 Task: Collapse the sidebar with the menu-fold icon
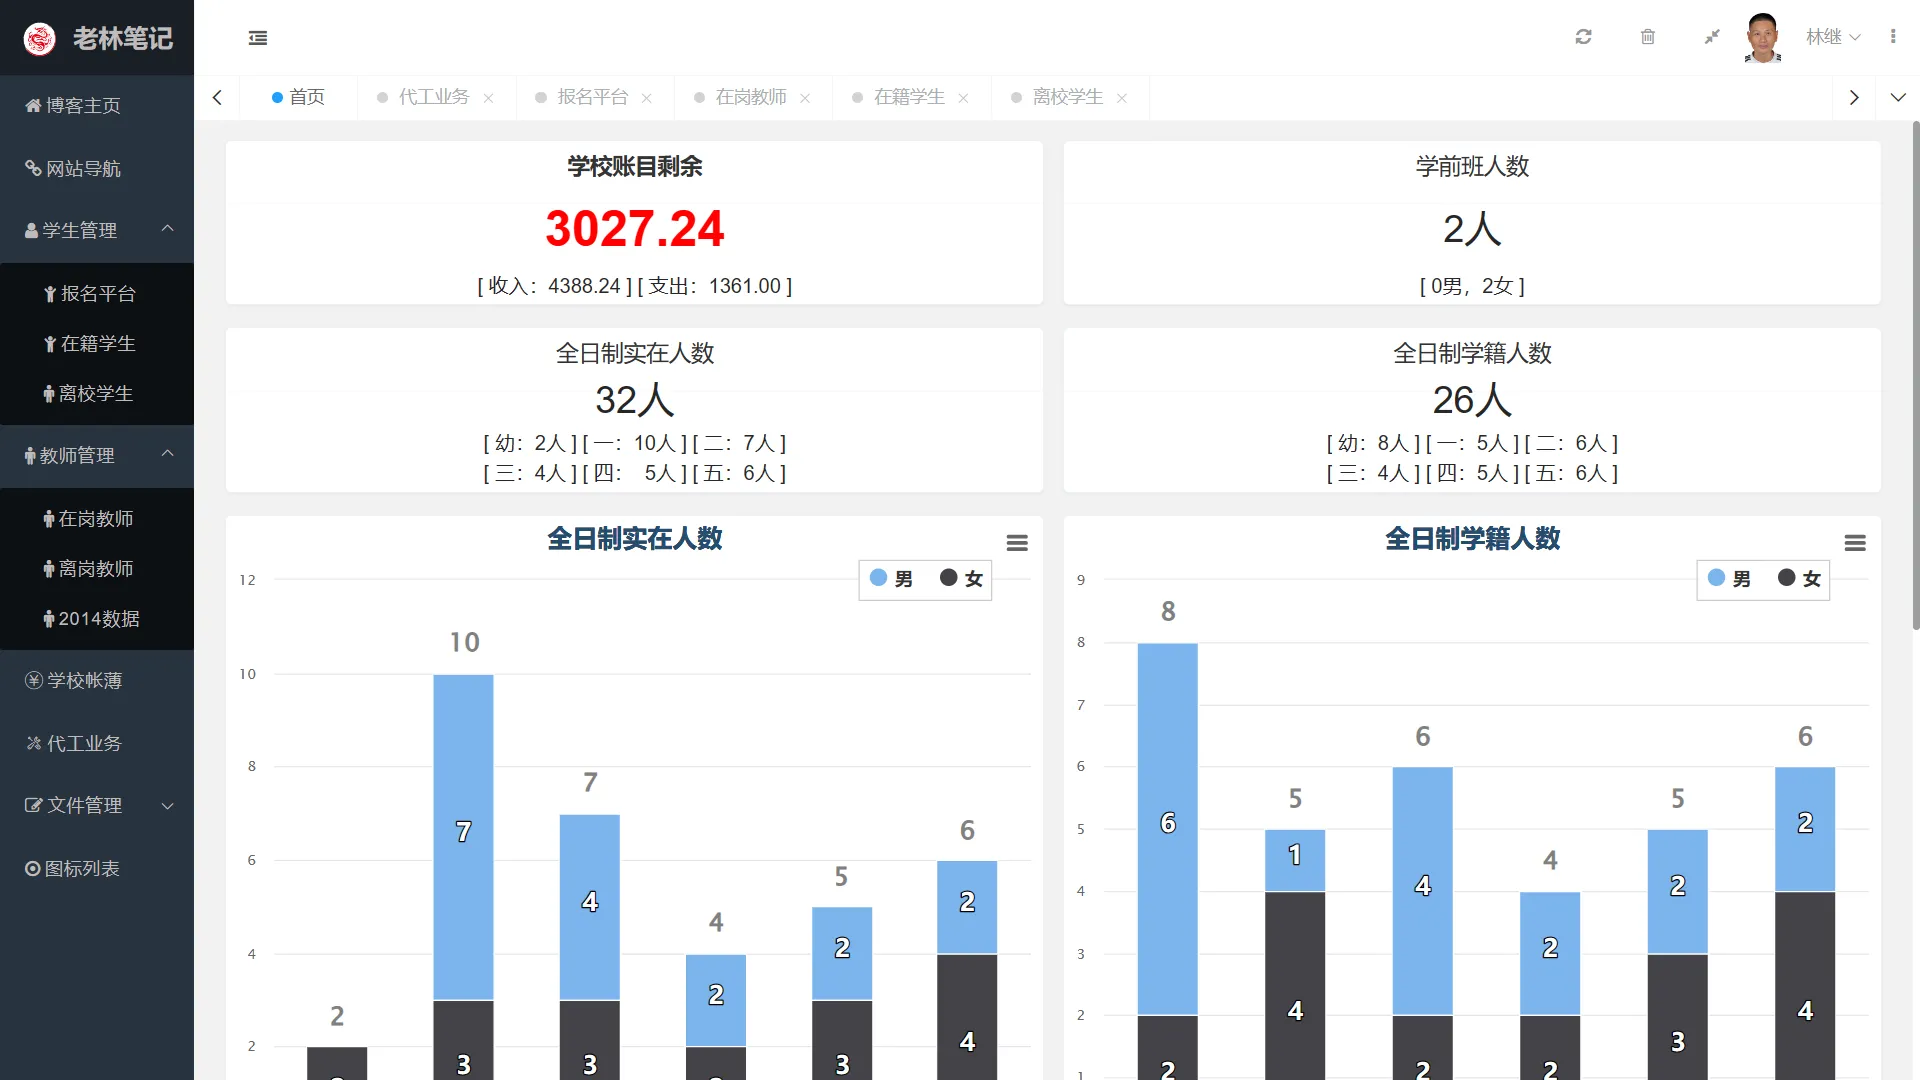pyautogui.click(x=258, y=38)
